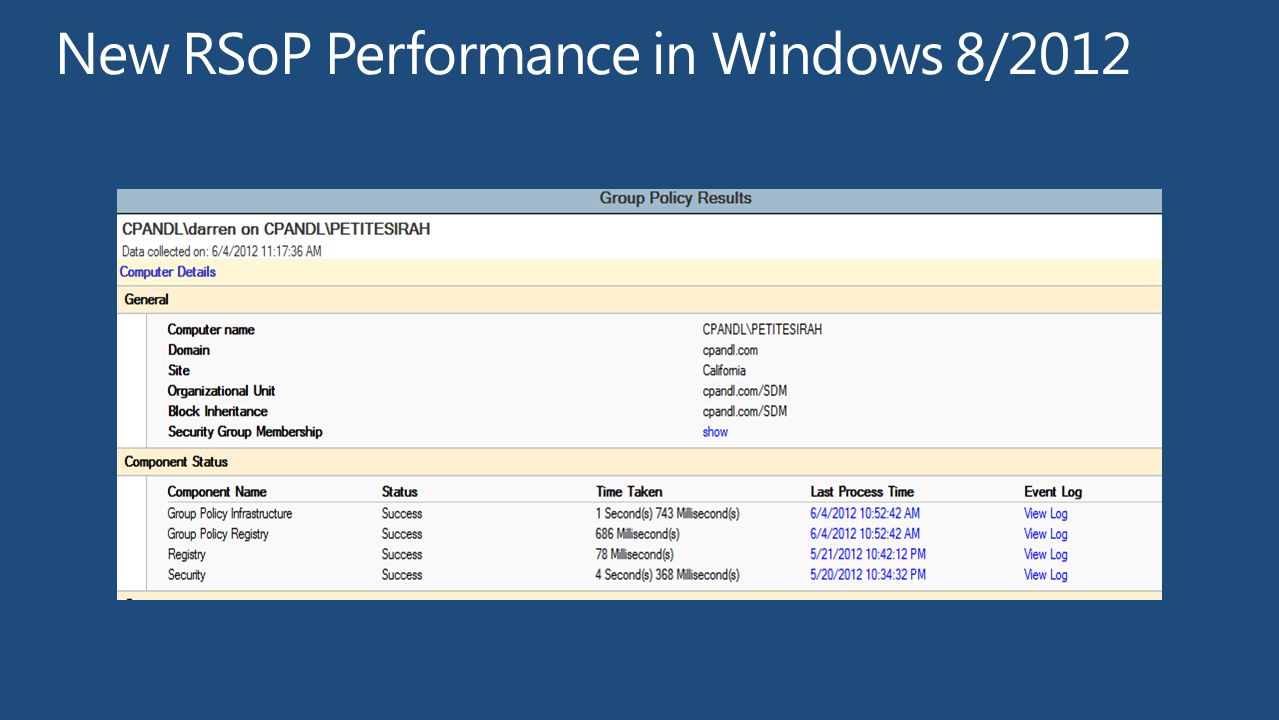Screen dimensions: 1279x720
Task: Select the Block Inheritance value cpandl.com/SDM
Action: point(745,411)
